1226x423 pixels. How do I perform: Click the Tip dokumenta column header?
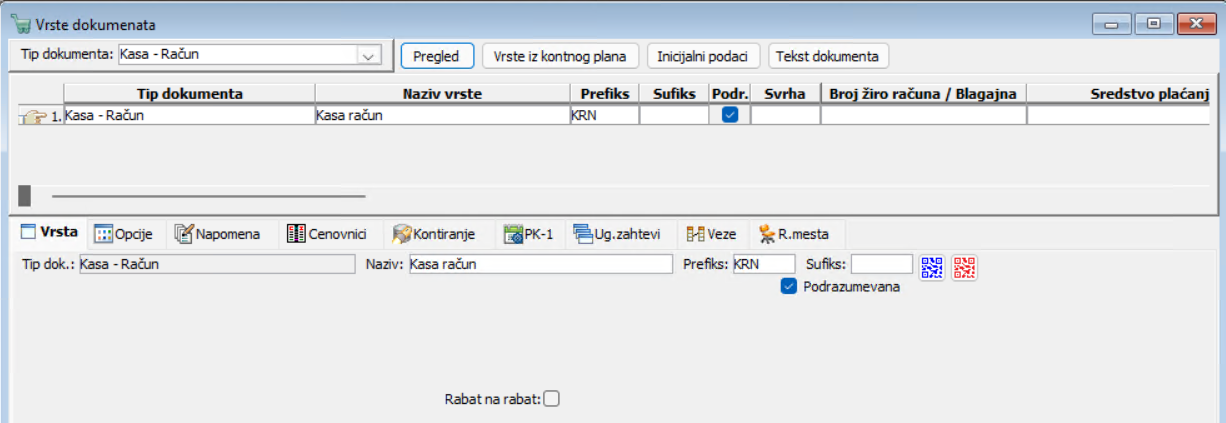190,93
